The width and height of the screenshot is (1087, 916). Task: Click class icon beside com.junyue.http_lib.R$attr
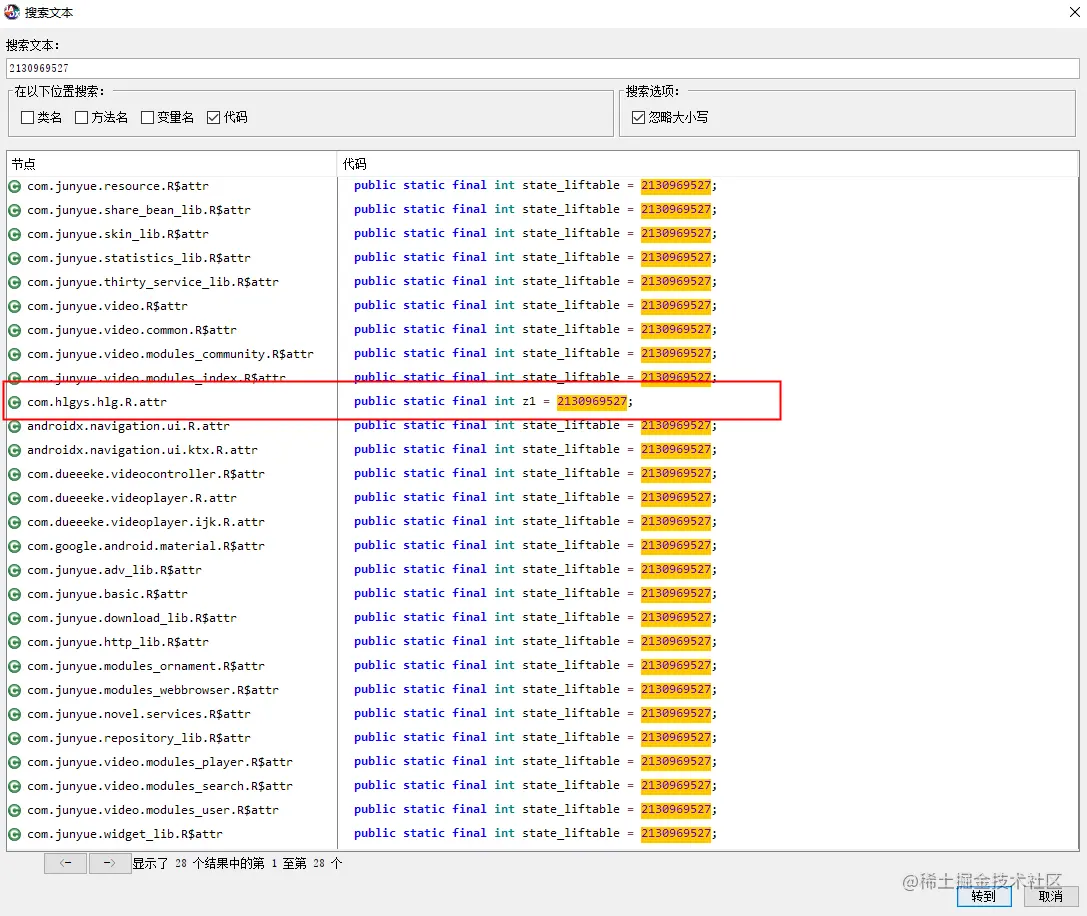(14, 642)
